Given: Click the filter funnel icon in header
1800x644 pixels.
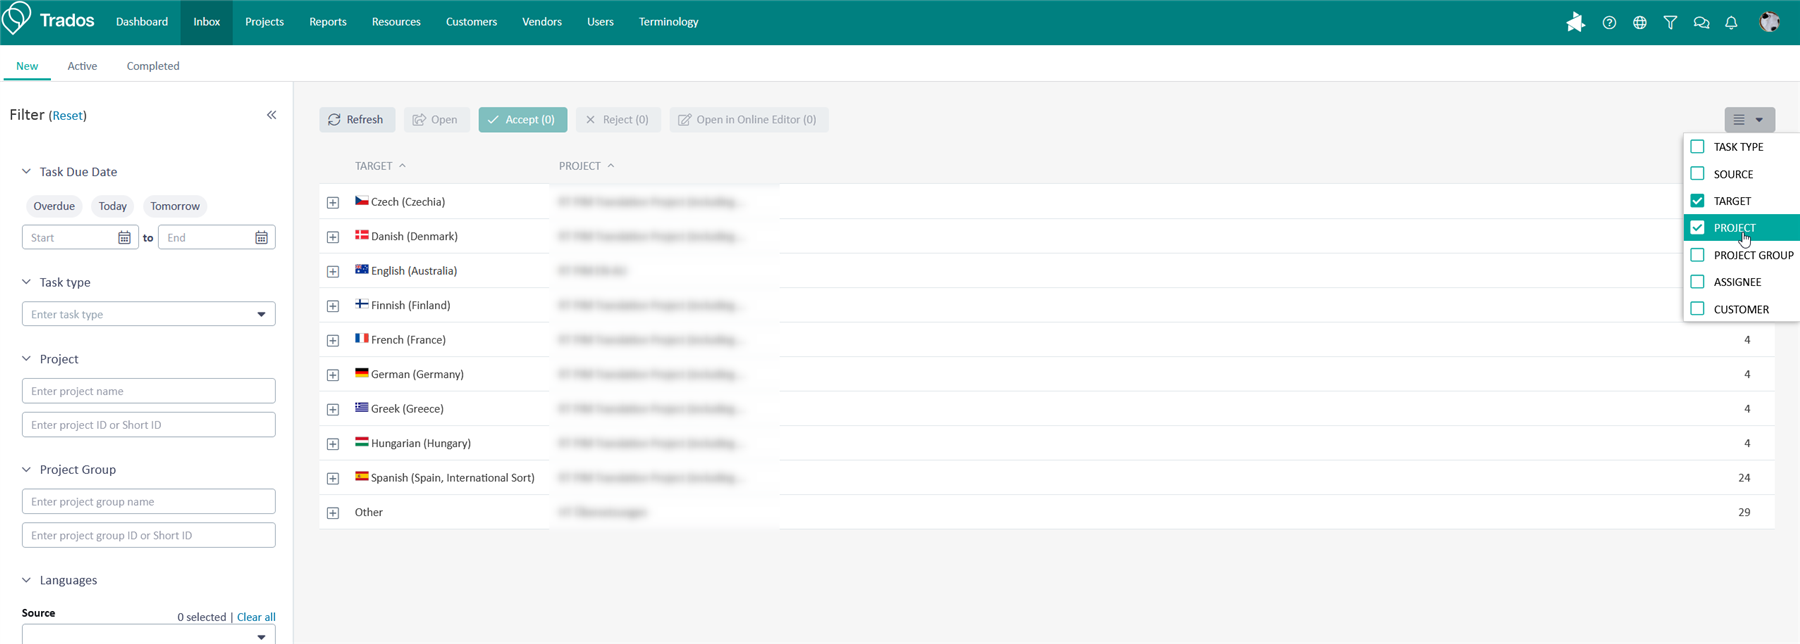Looking at the screenshot, I should (x=1670, y=22).
